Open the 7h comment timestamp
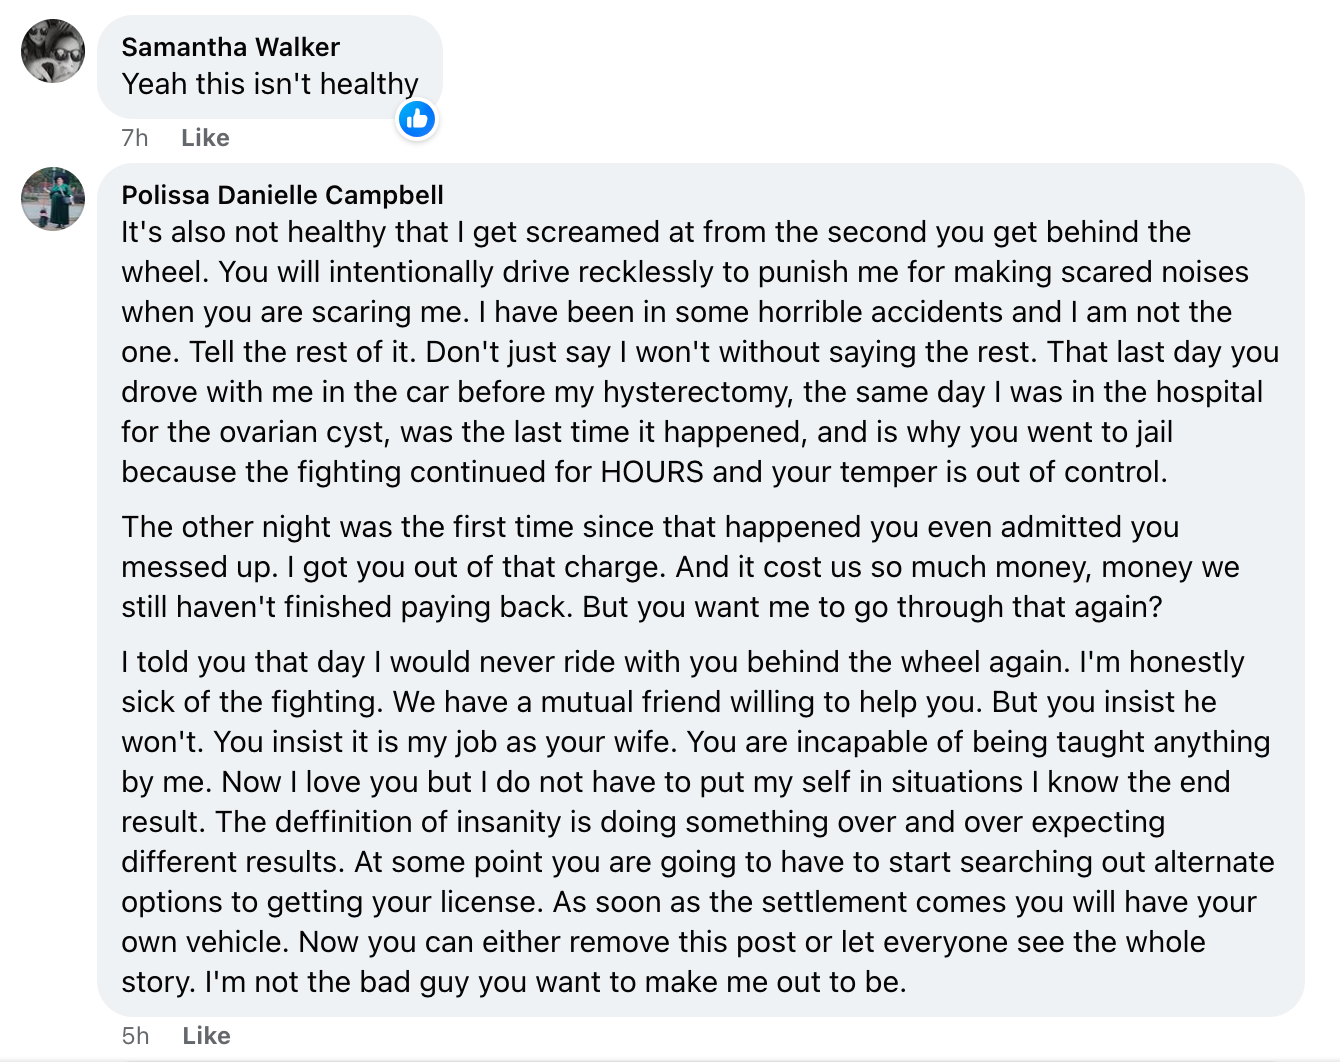Image resolution: width=1340 pixels, height=1064 pixels. click(135, 138)
